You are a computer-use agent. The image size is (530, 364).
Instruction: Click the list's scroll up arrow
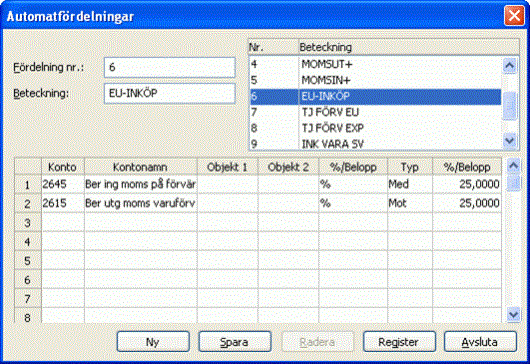(510, 65)
